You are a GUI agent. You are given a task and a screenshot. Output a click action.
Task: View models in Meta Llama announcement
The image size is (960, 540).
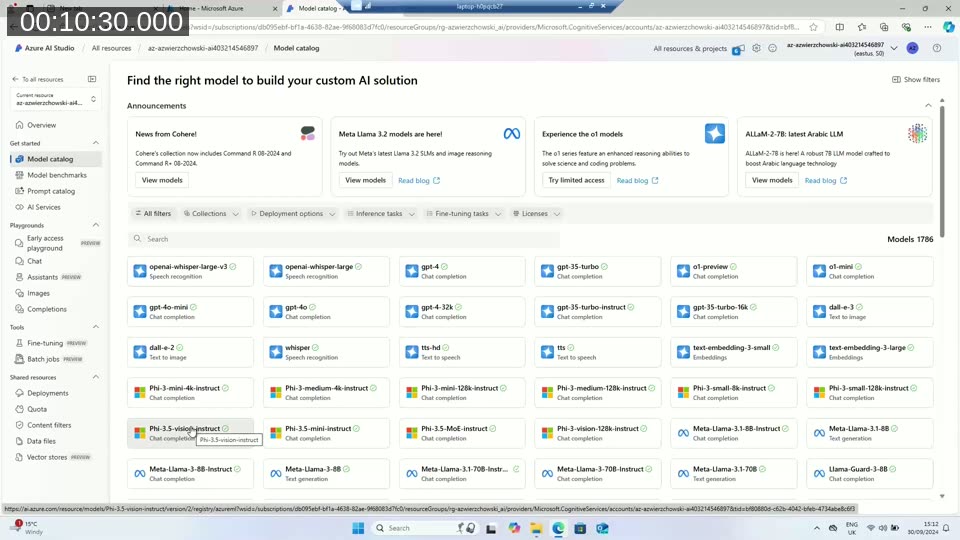click(366, 180)
